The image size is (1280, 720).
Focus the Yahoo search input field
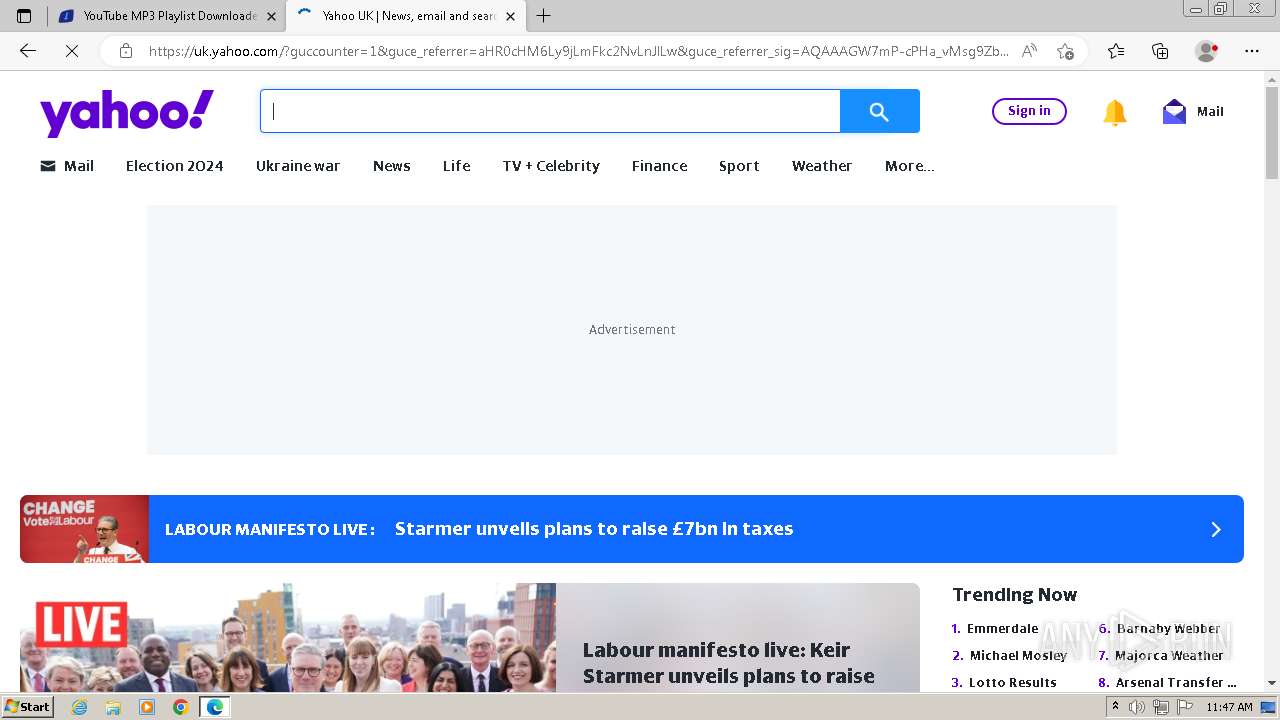[x=550, y=111]
